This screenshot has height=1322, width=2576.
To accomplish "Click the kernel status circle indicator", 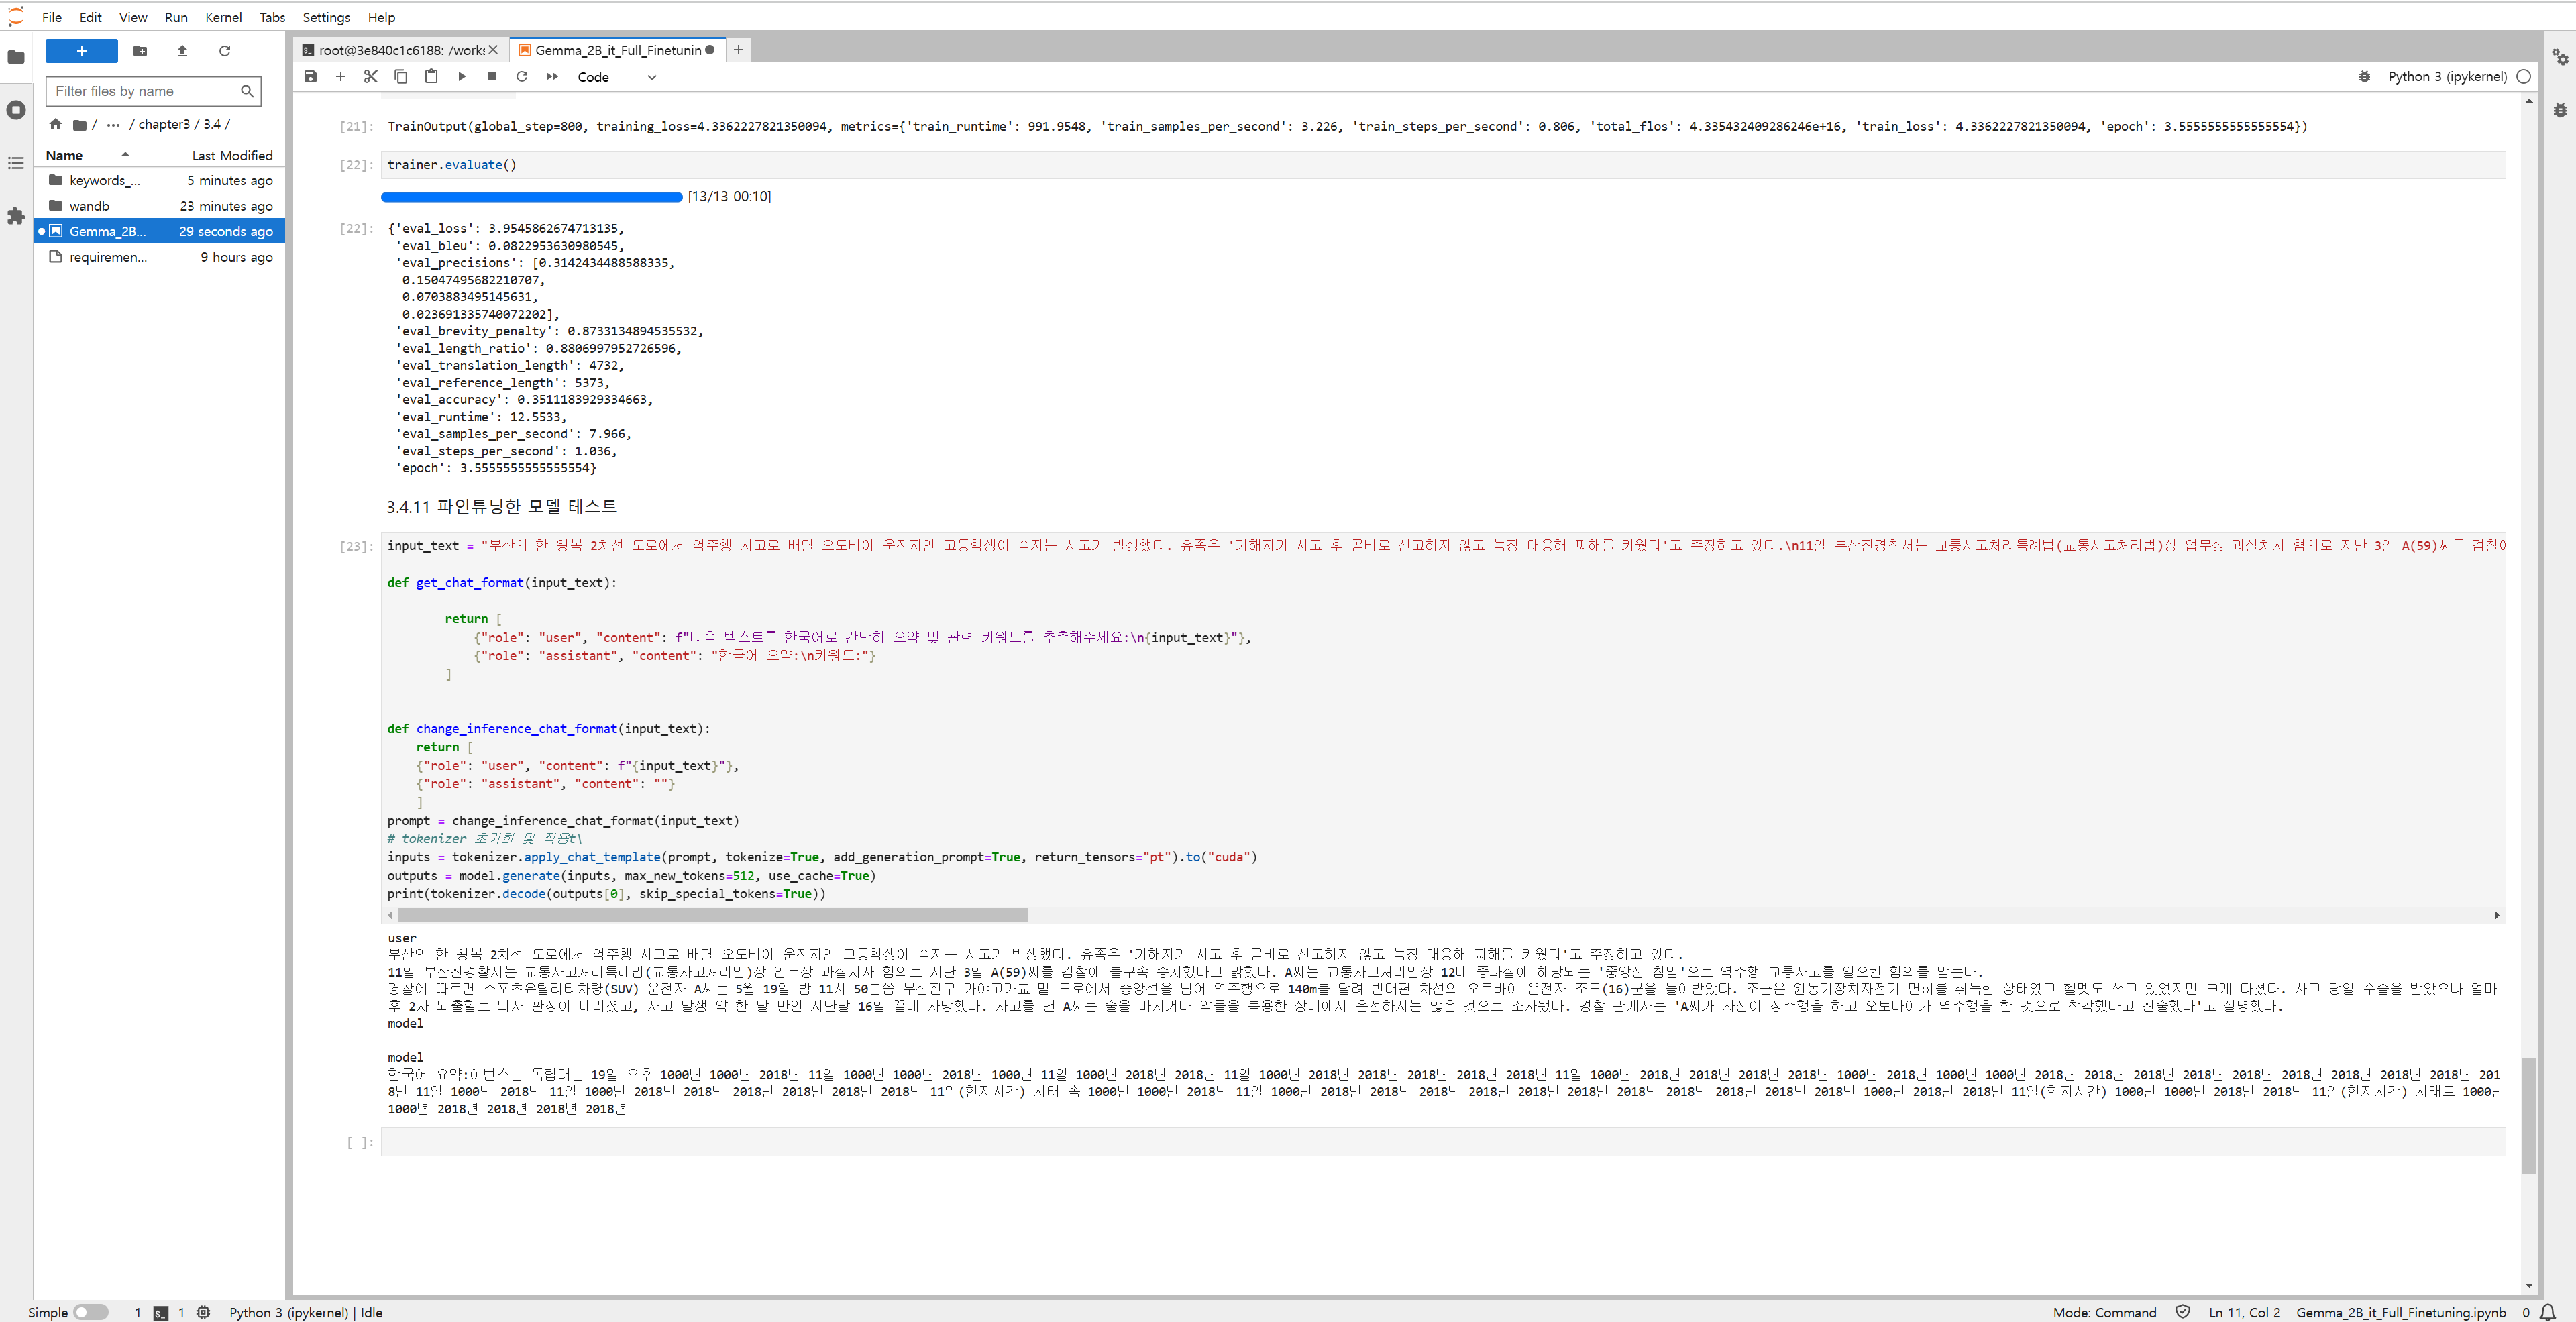I will 2523,77.
